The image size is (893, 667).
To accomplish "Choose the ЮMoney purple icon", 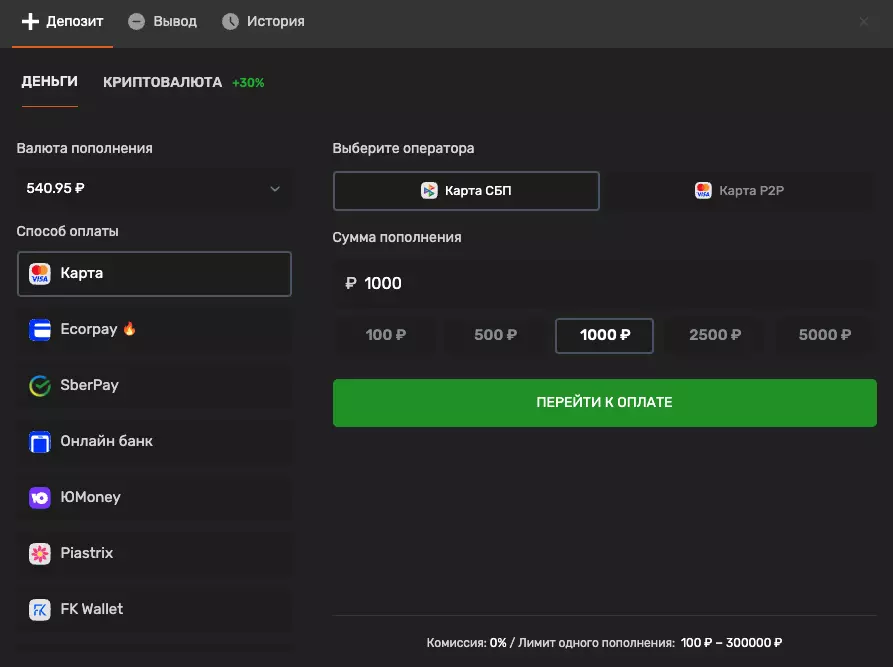I will 40,498.
